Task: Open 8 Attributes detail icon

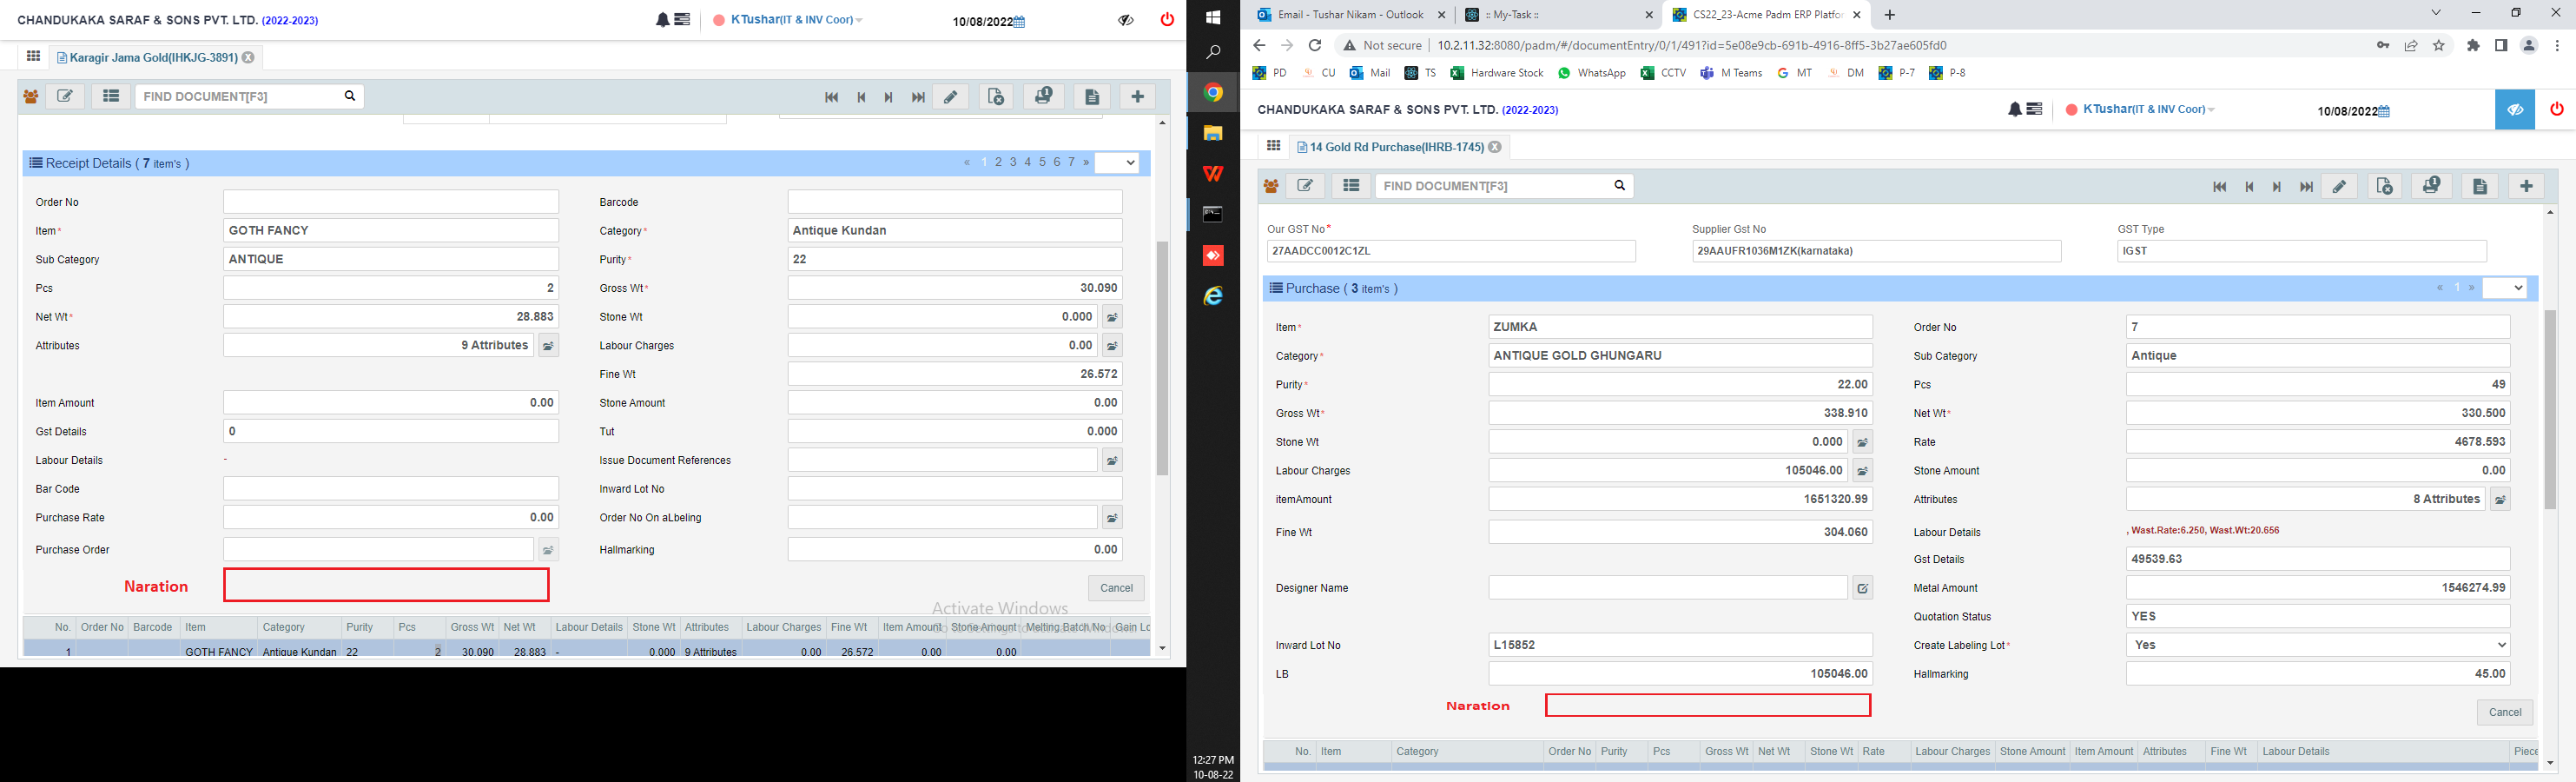Action: coord(2500,500)
